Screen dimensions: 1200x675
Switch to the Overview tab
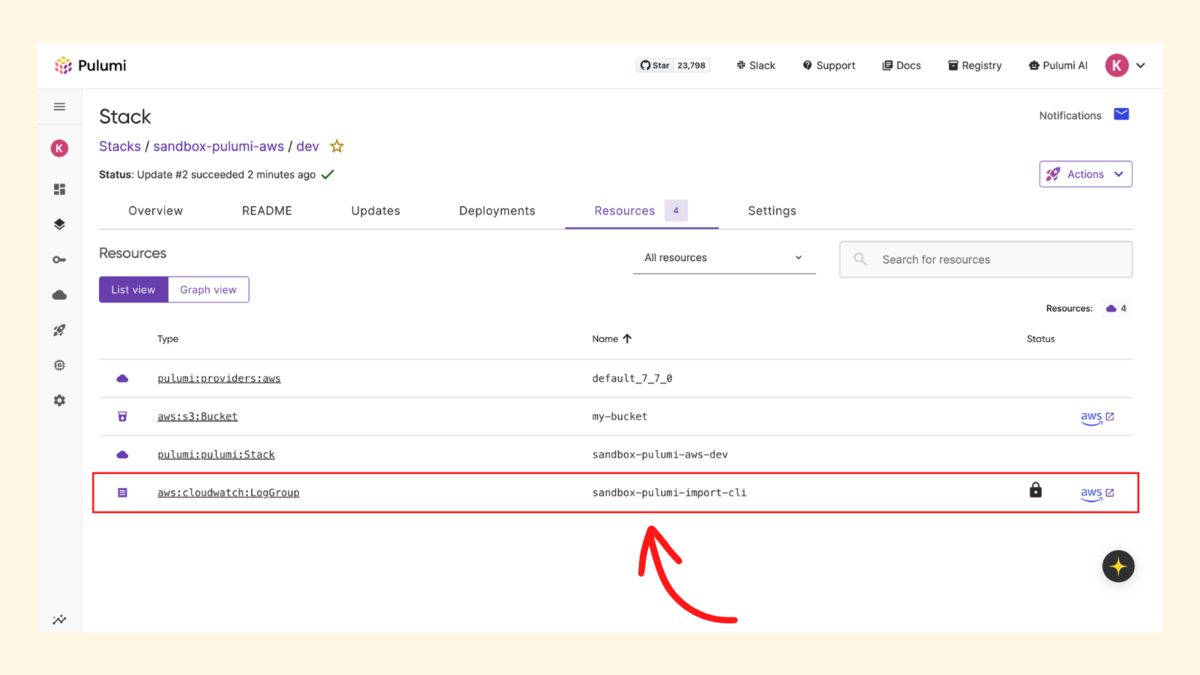point(156,211)
